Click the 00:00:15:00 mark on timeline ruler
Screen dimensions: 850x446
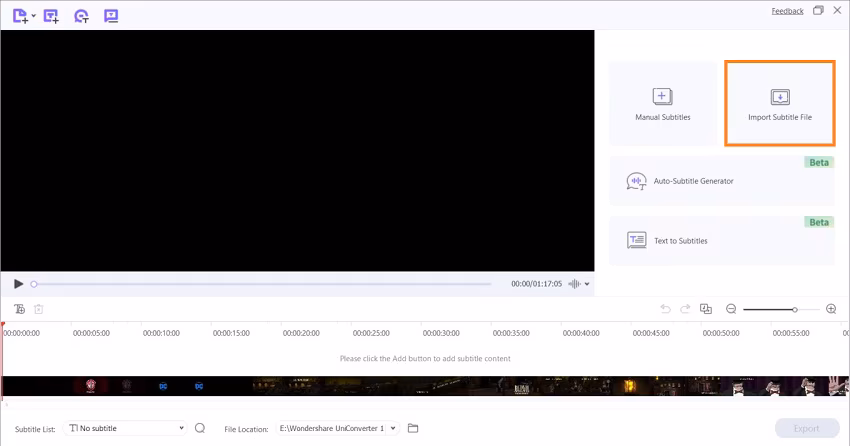[x=231, y=333]
